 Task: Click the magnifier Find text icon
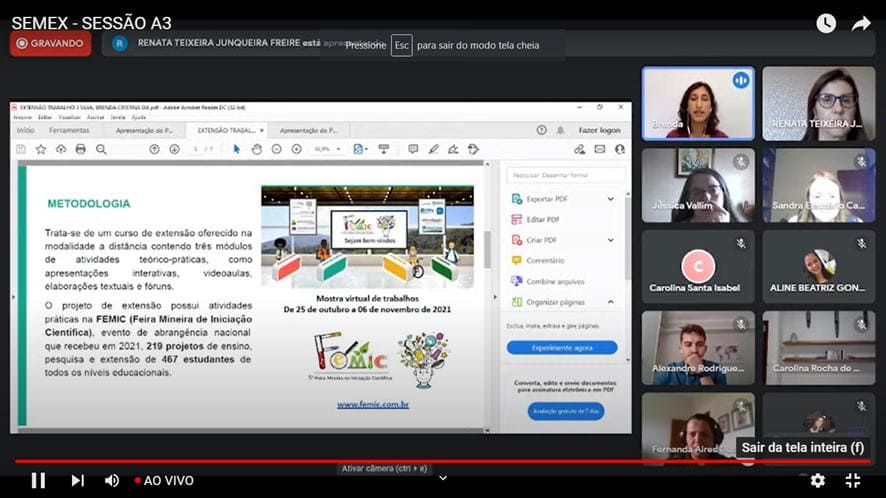tap(101, 149)
